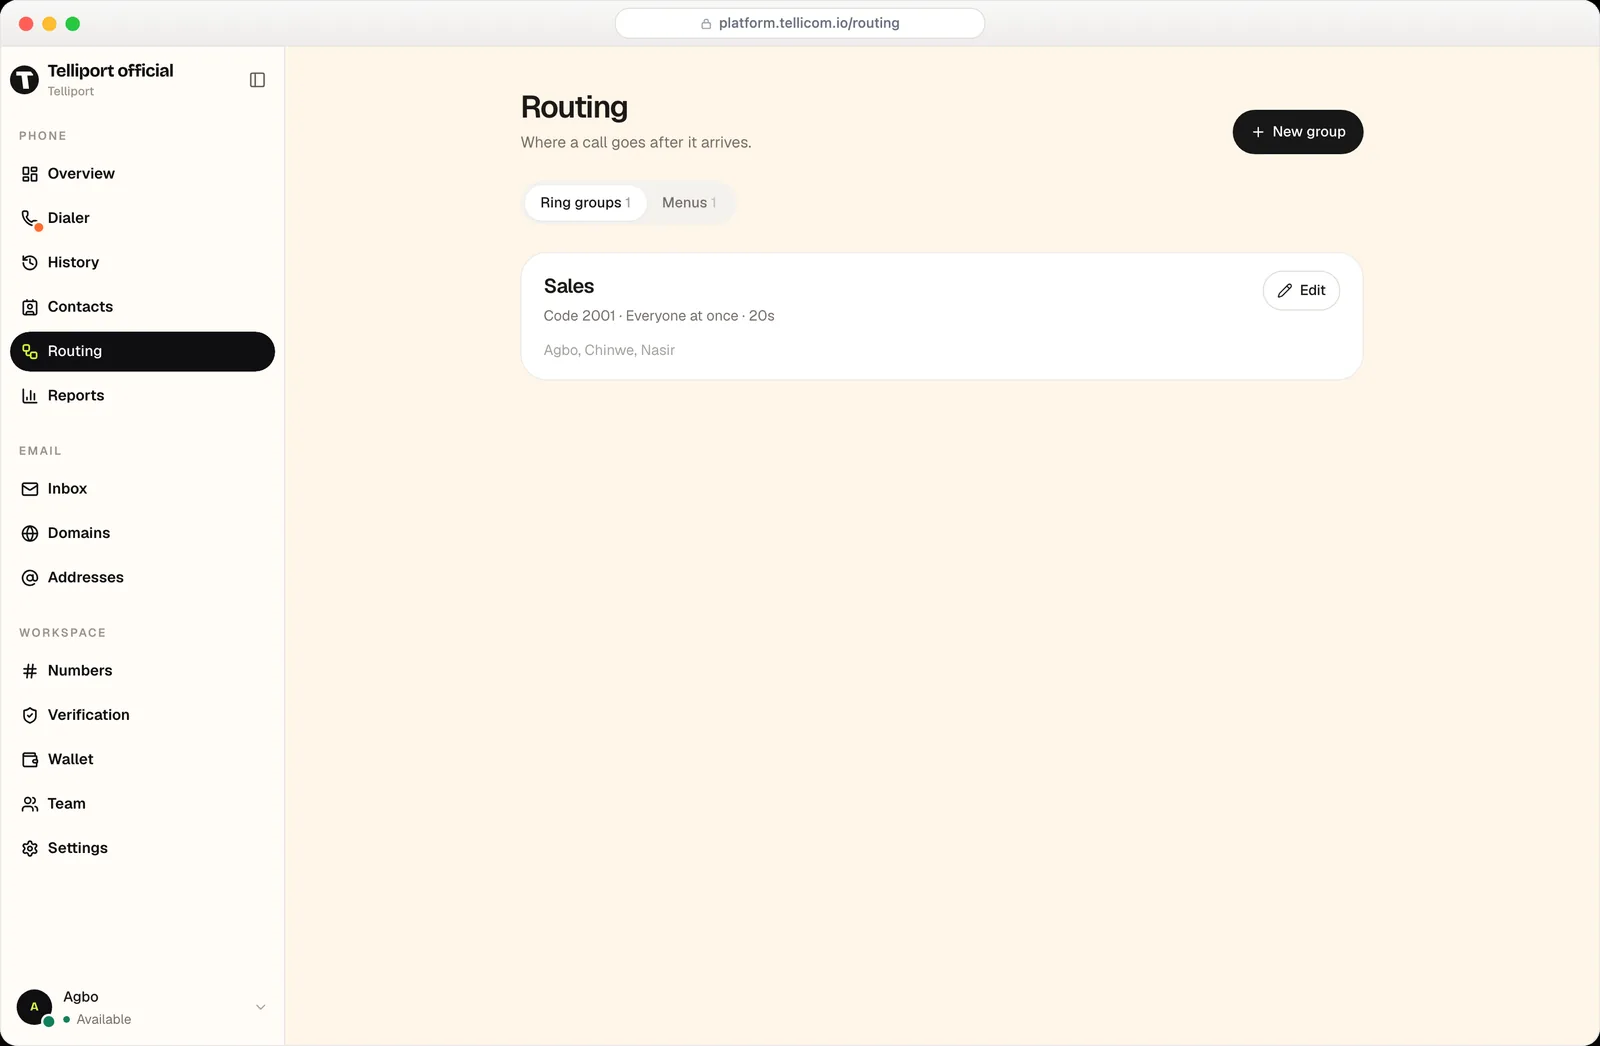Open the Dialer phone icon
1600x1046 pixels.
pos(30,218)
